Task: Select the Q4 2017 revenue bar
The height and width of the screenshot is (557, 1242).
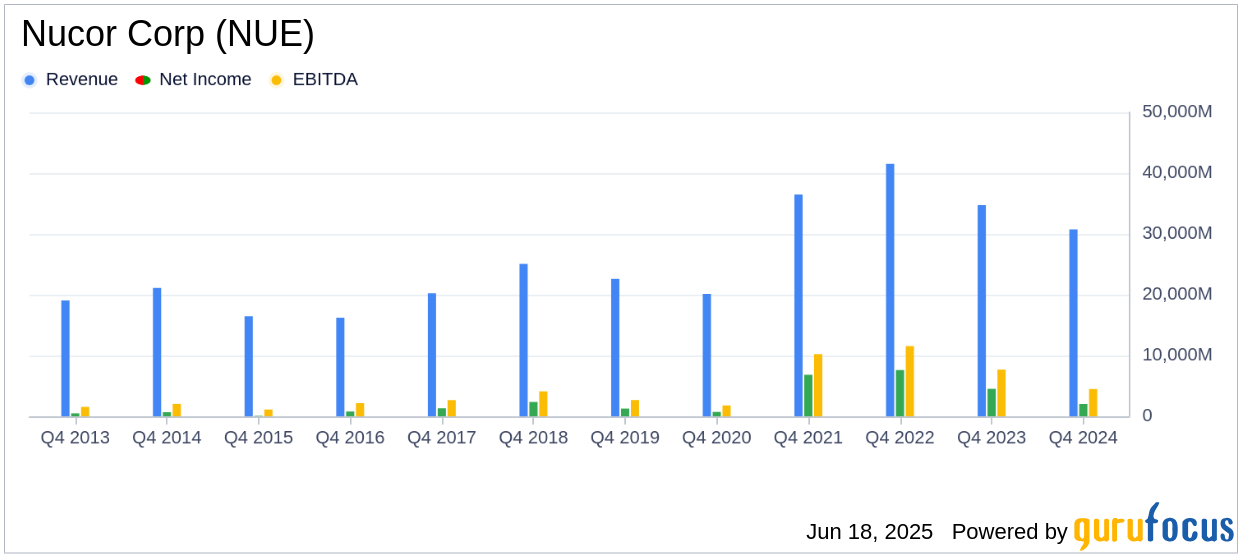Action: click(432, 355)
